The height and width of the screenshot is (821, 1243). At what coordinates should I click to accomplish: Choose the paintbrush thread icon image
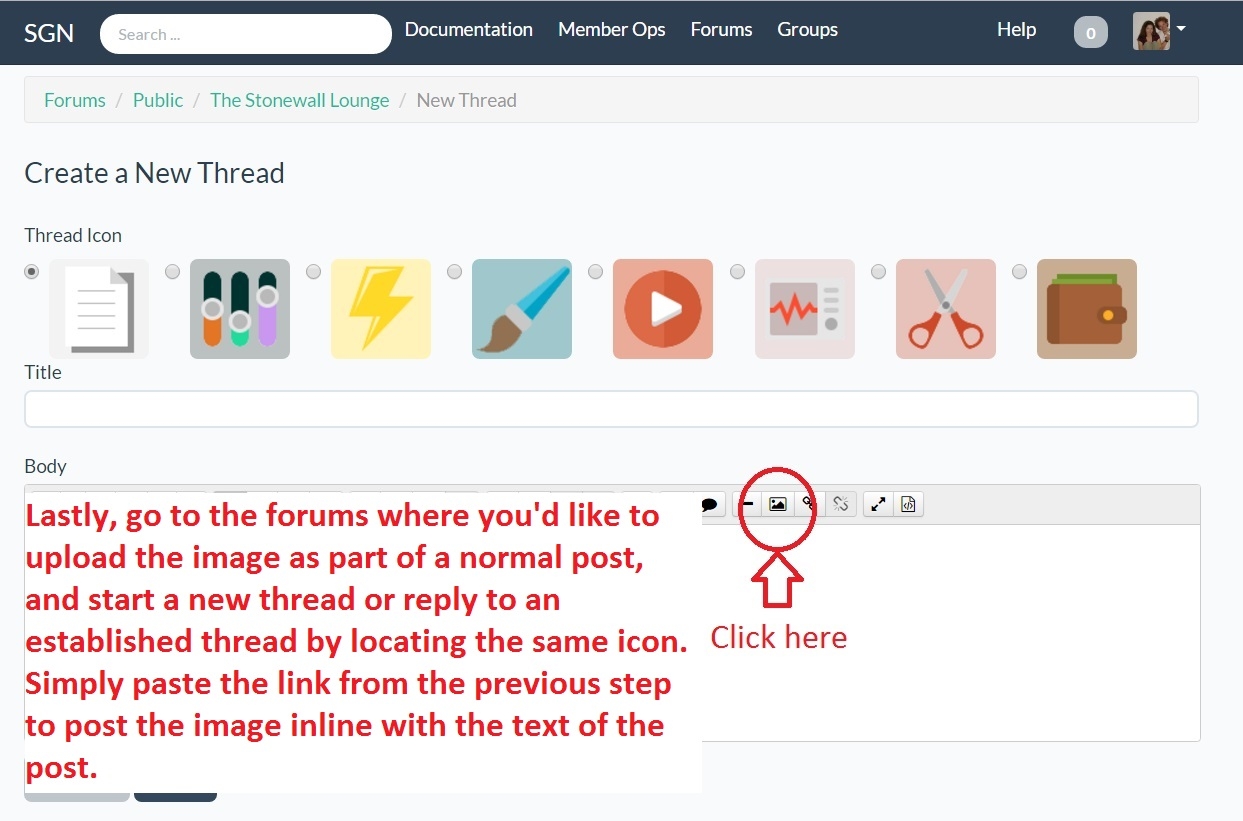(522, 309)
